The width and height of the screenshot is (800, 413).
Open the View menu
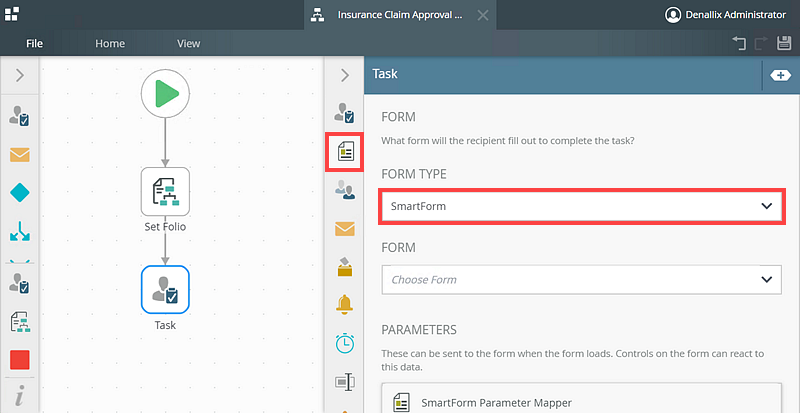coord(188,44)
